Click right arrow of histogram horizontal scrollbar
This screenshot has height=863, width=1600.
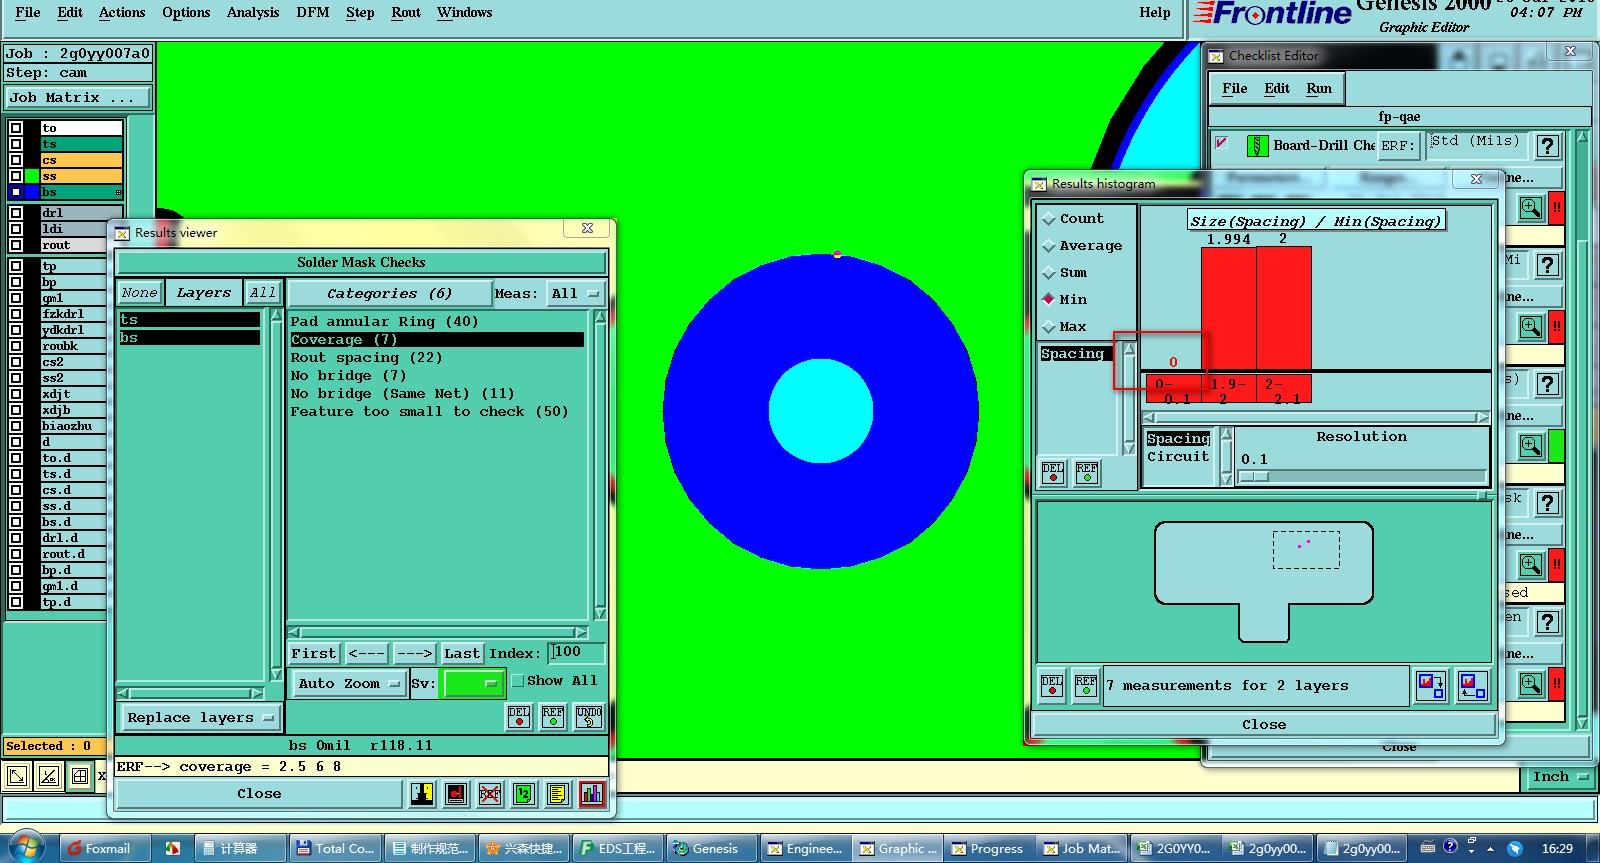coord(1483,417)
